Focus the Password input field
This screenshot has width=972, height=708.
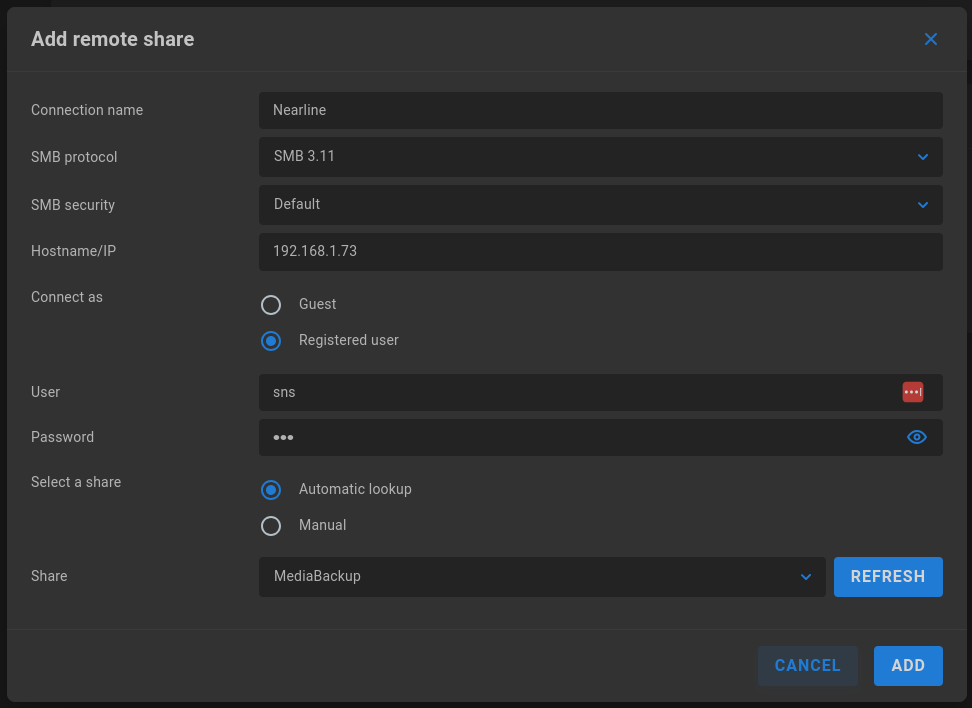click(601, 438)
